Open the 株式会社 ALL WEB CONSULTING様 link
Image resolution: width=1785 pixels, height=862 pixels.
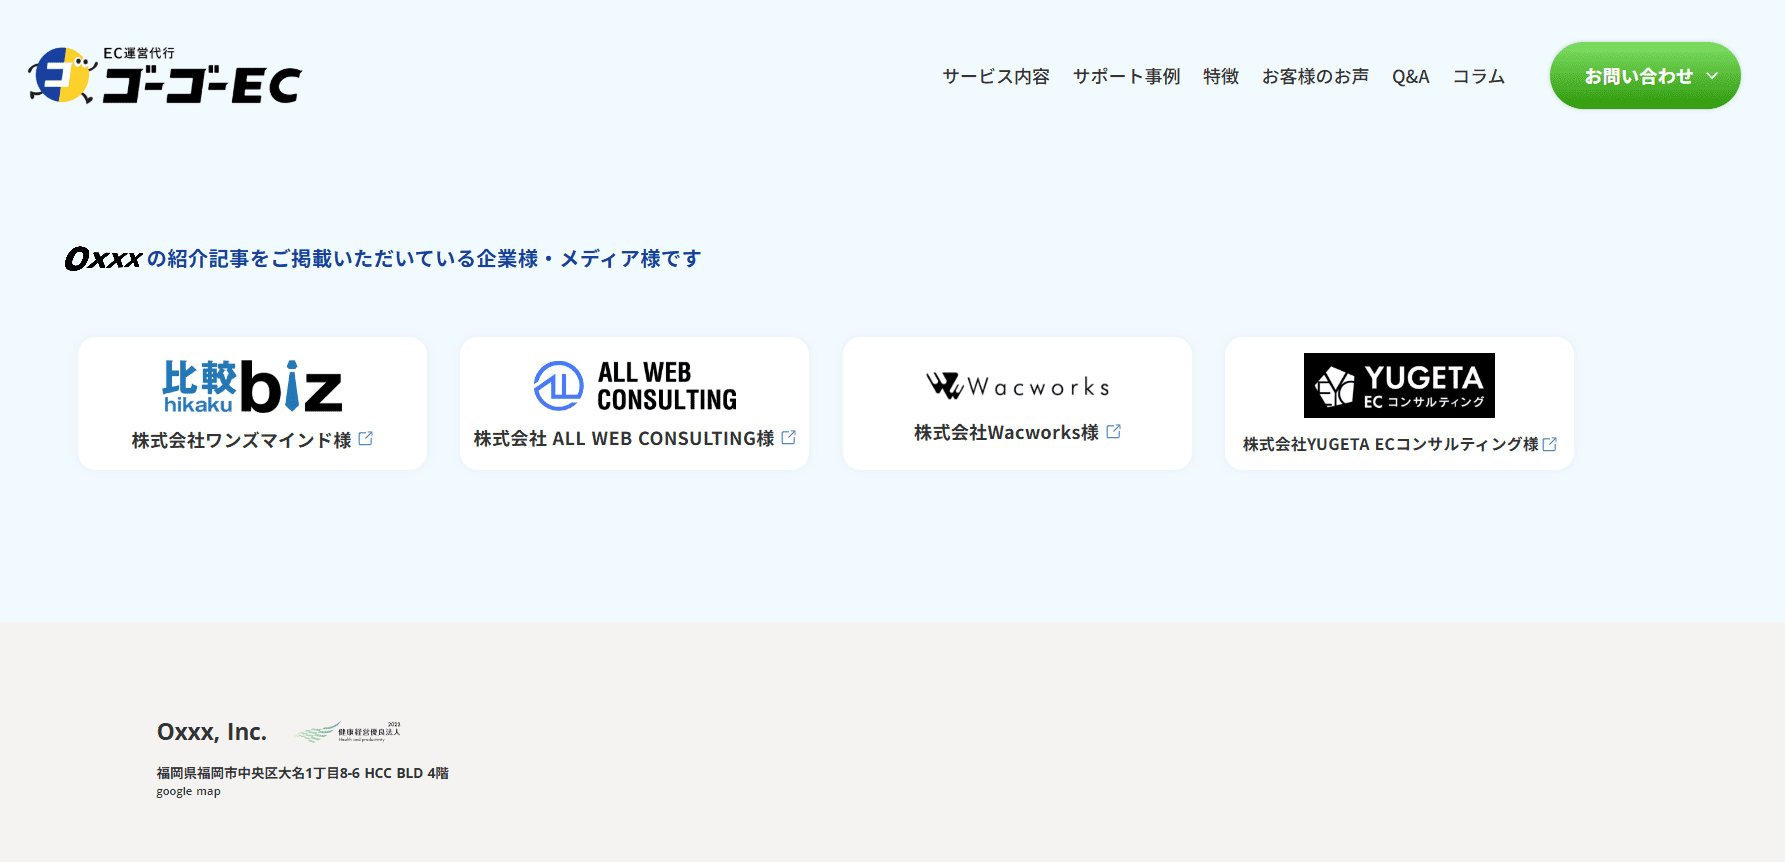pyautogui.click(x=624, y=438)
